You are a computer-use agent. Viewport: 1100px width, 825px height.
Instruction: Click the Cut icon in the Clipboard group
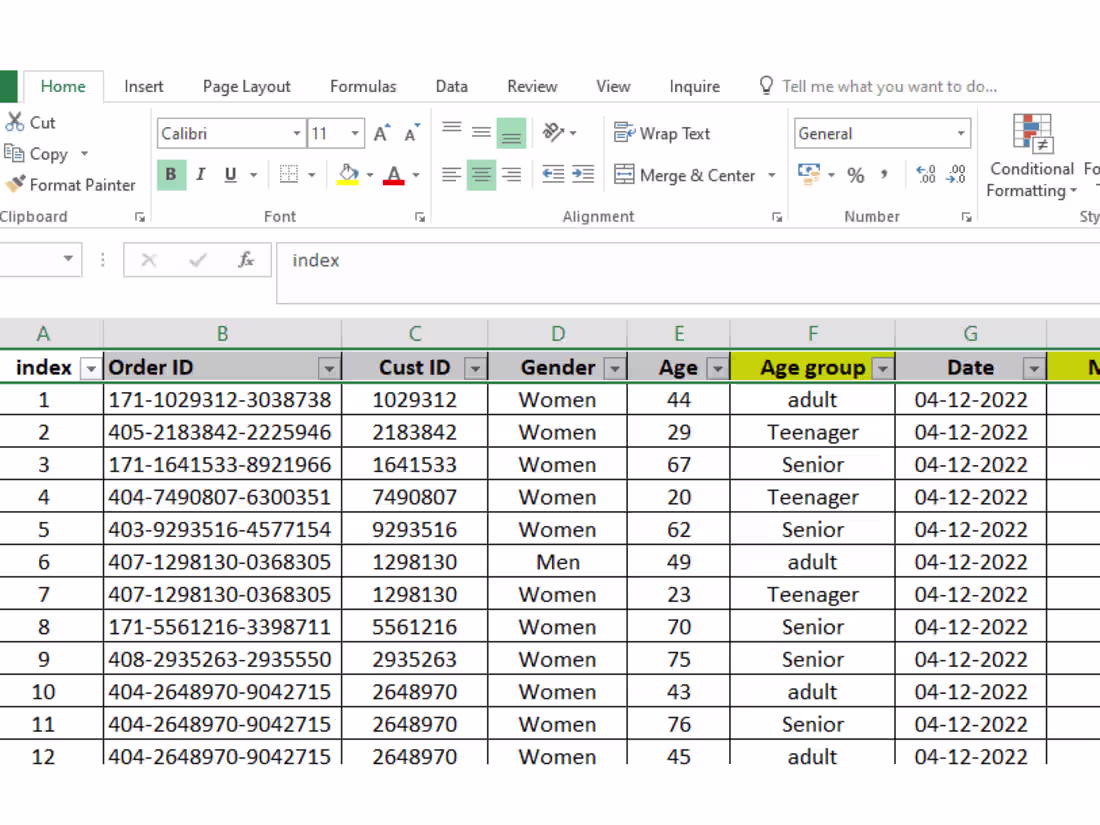[x=16, y=121]
